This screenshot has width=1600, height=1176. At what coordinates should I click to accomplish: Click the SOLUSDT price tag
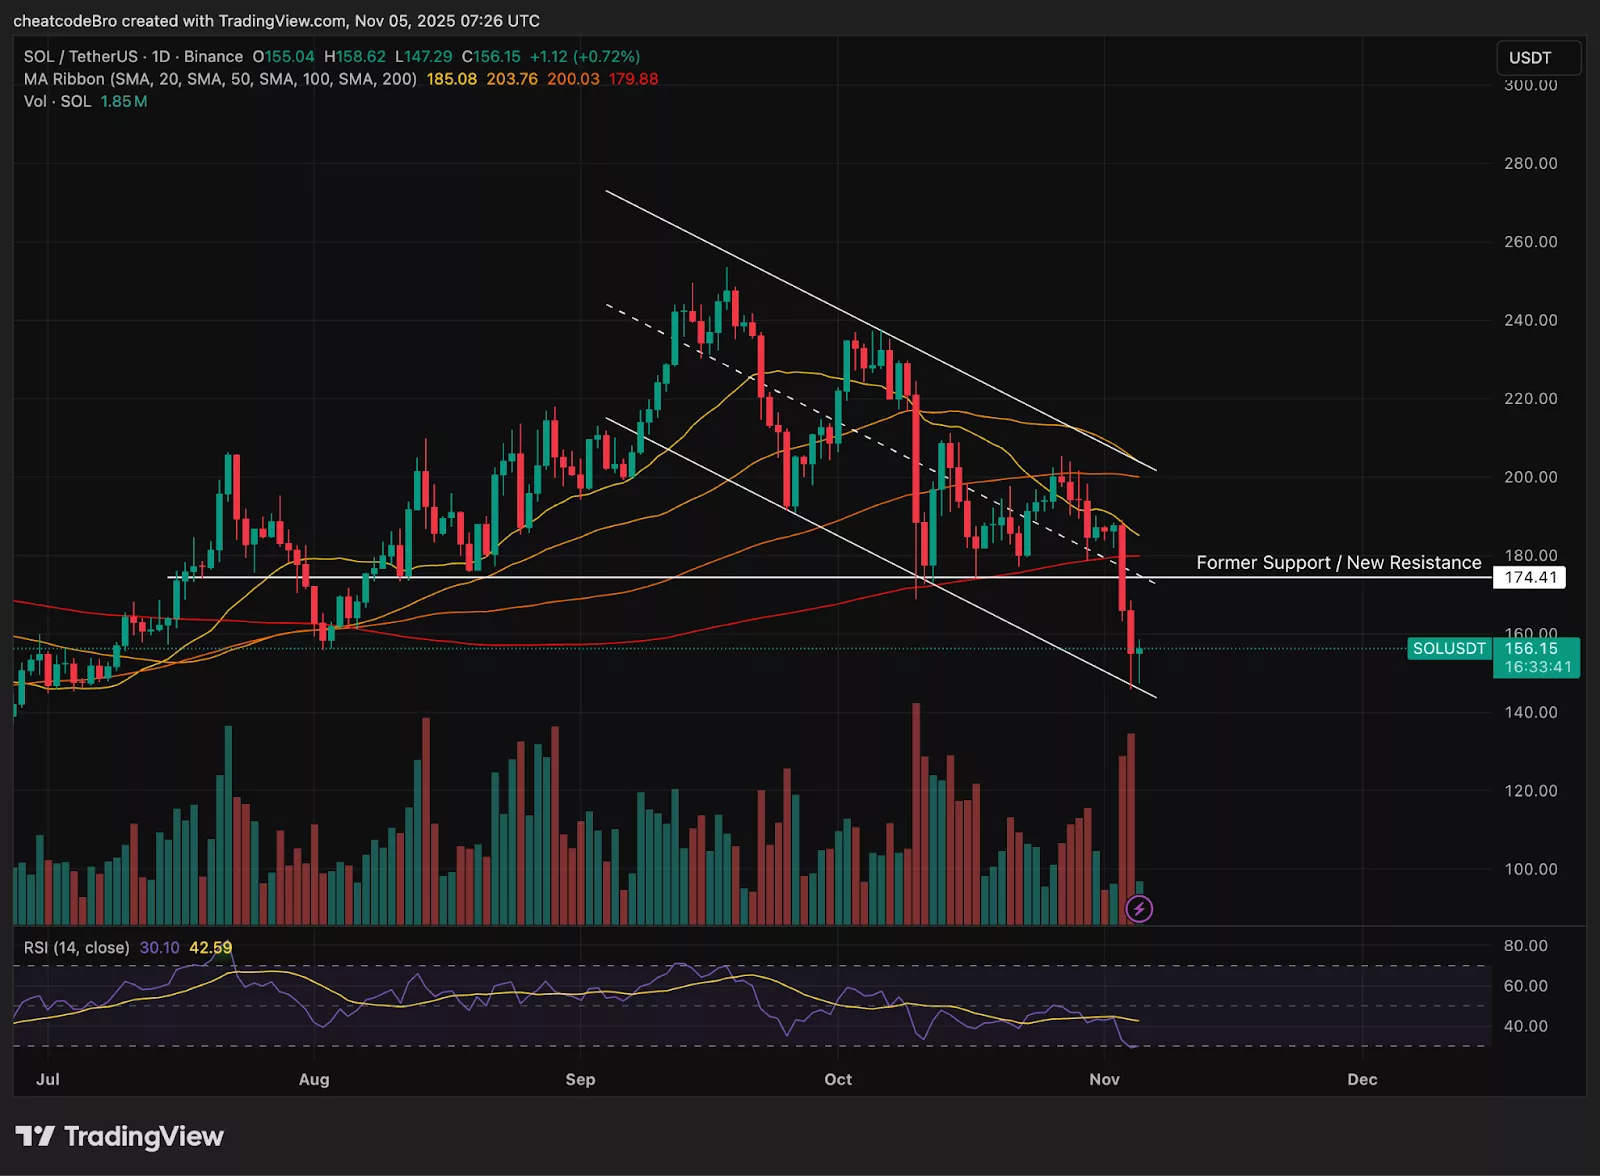[1449, 649]
